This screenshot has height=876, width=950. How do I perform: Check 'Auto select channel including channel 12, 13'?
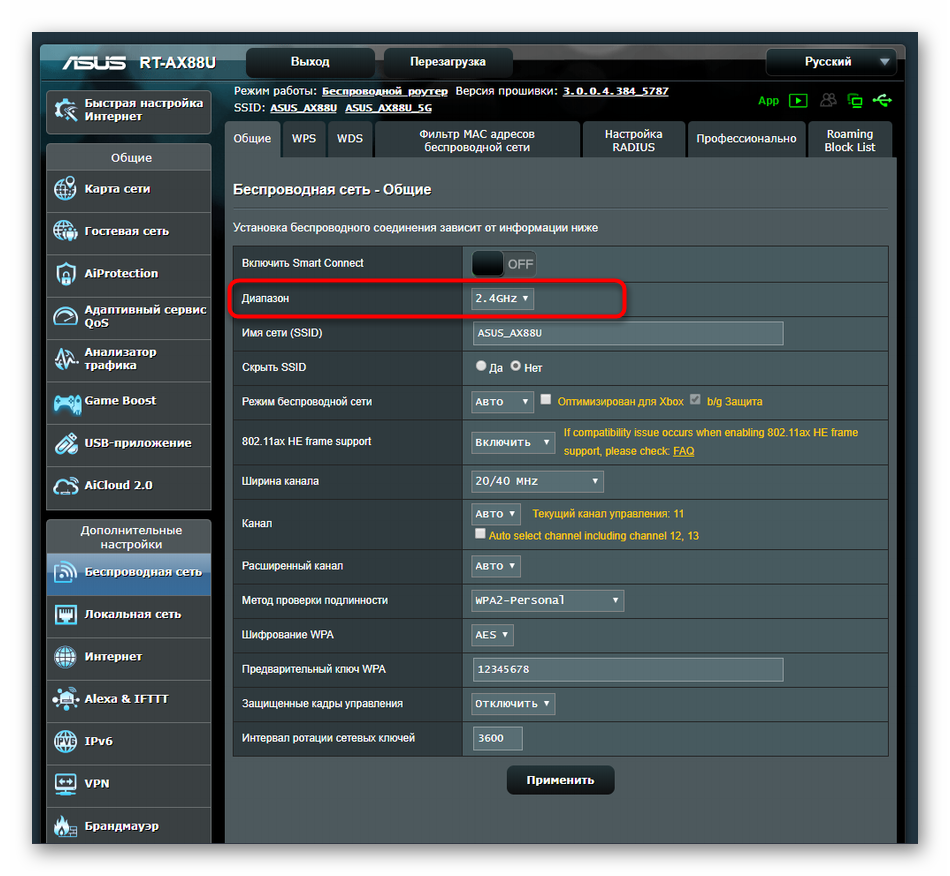(481, 535)
